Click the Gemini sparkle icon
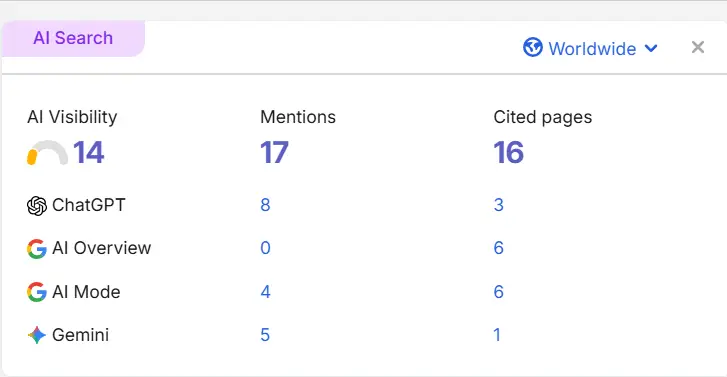Viewport: 727px width, 377px height. (37, 335)
